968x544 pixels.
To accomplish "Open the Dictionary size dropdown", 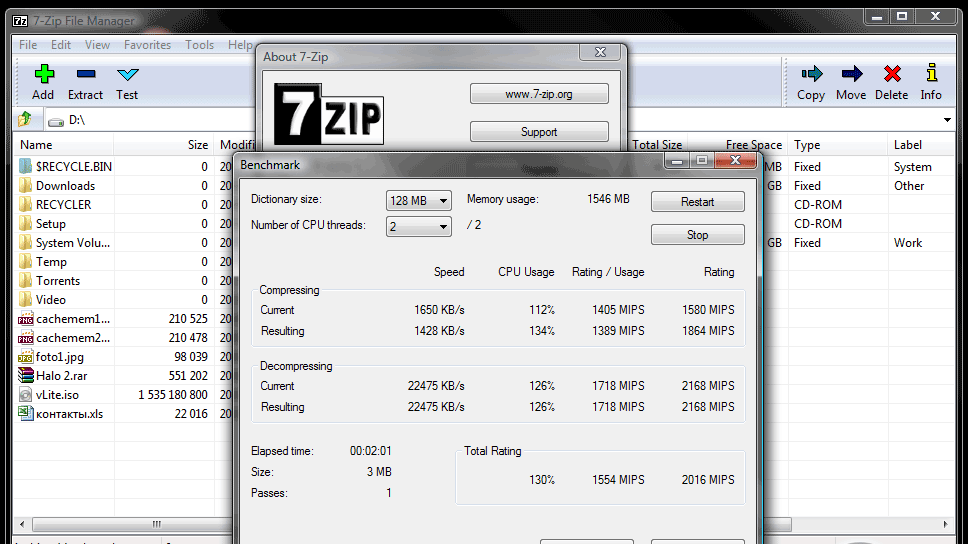I will (419, 201).
